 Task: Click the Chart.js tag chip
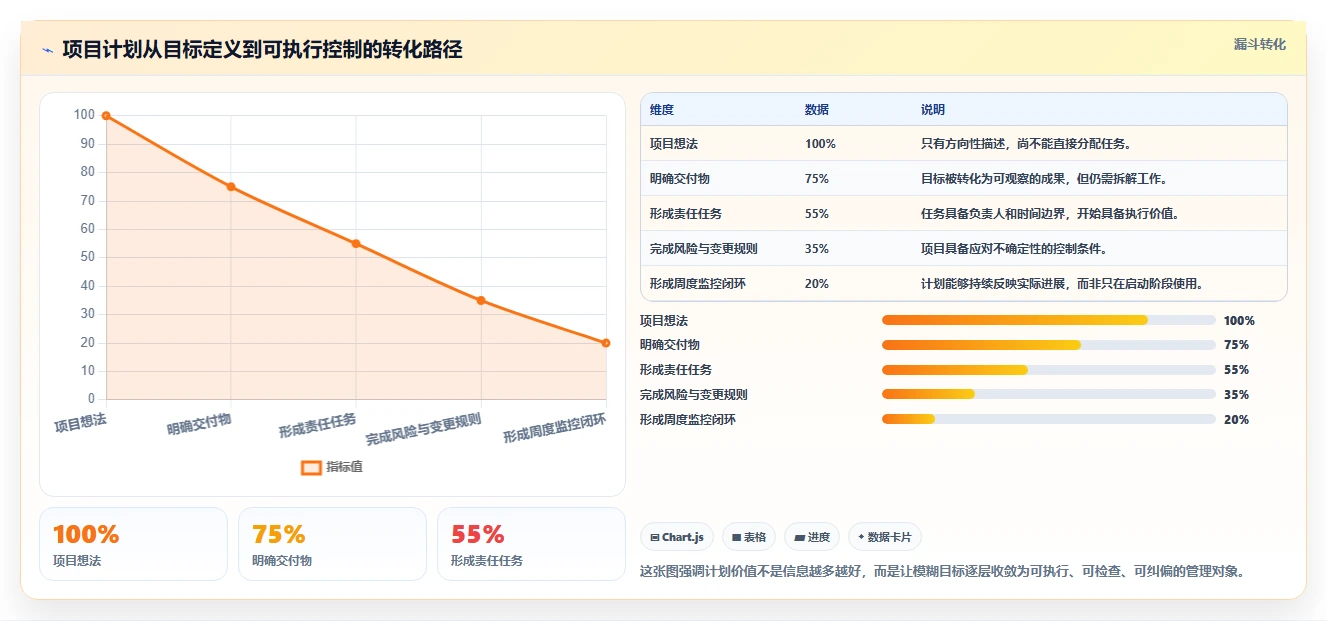tap(677, 537)
